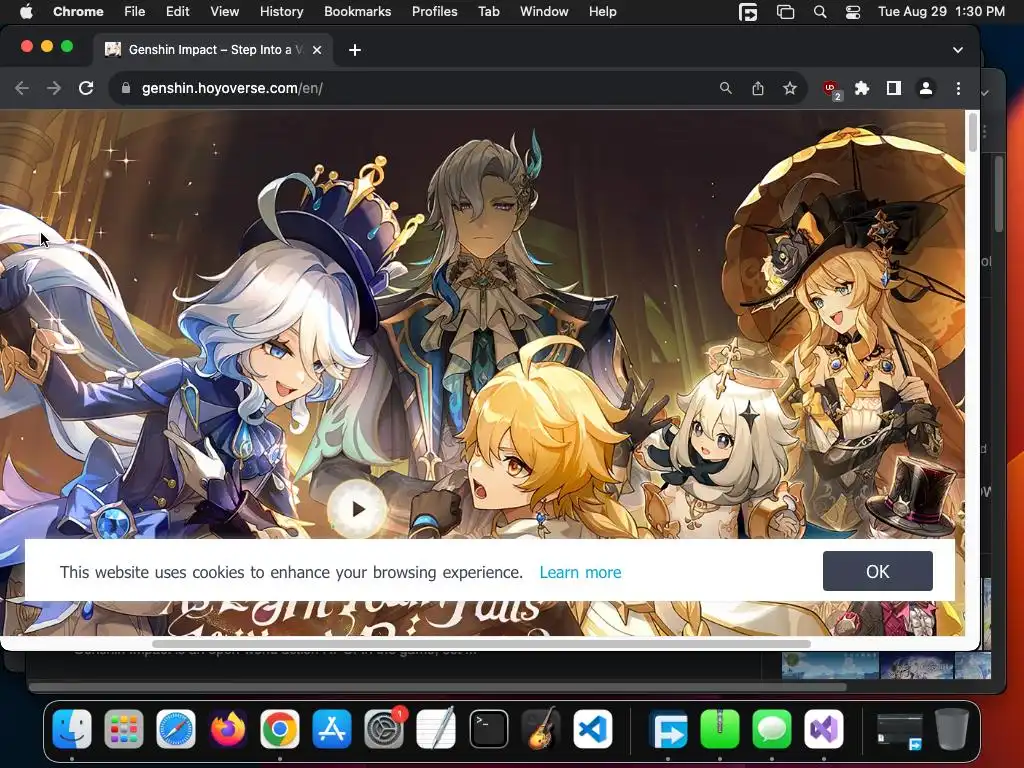The height and width of the screenshot is (768, 1024).
Task: Open the Extensions puzzle menu
Action: click(862, 88)
